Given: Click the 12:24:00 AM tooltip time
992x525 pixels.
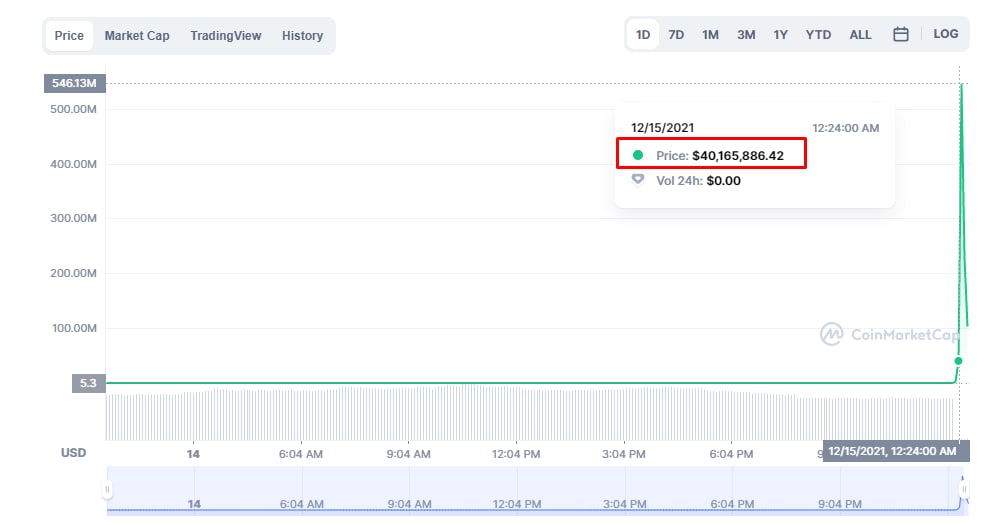Looking at the screenshot, I should 845,128.
